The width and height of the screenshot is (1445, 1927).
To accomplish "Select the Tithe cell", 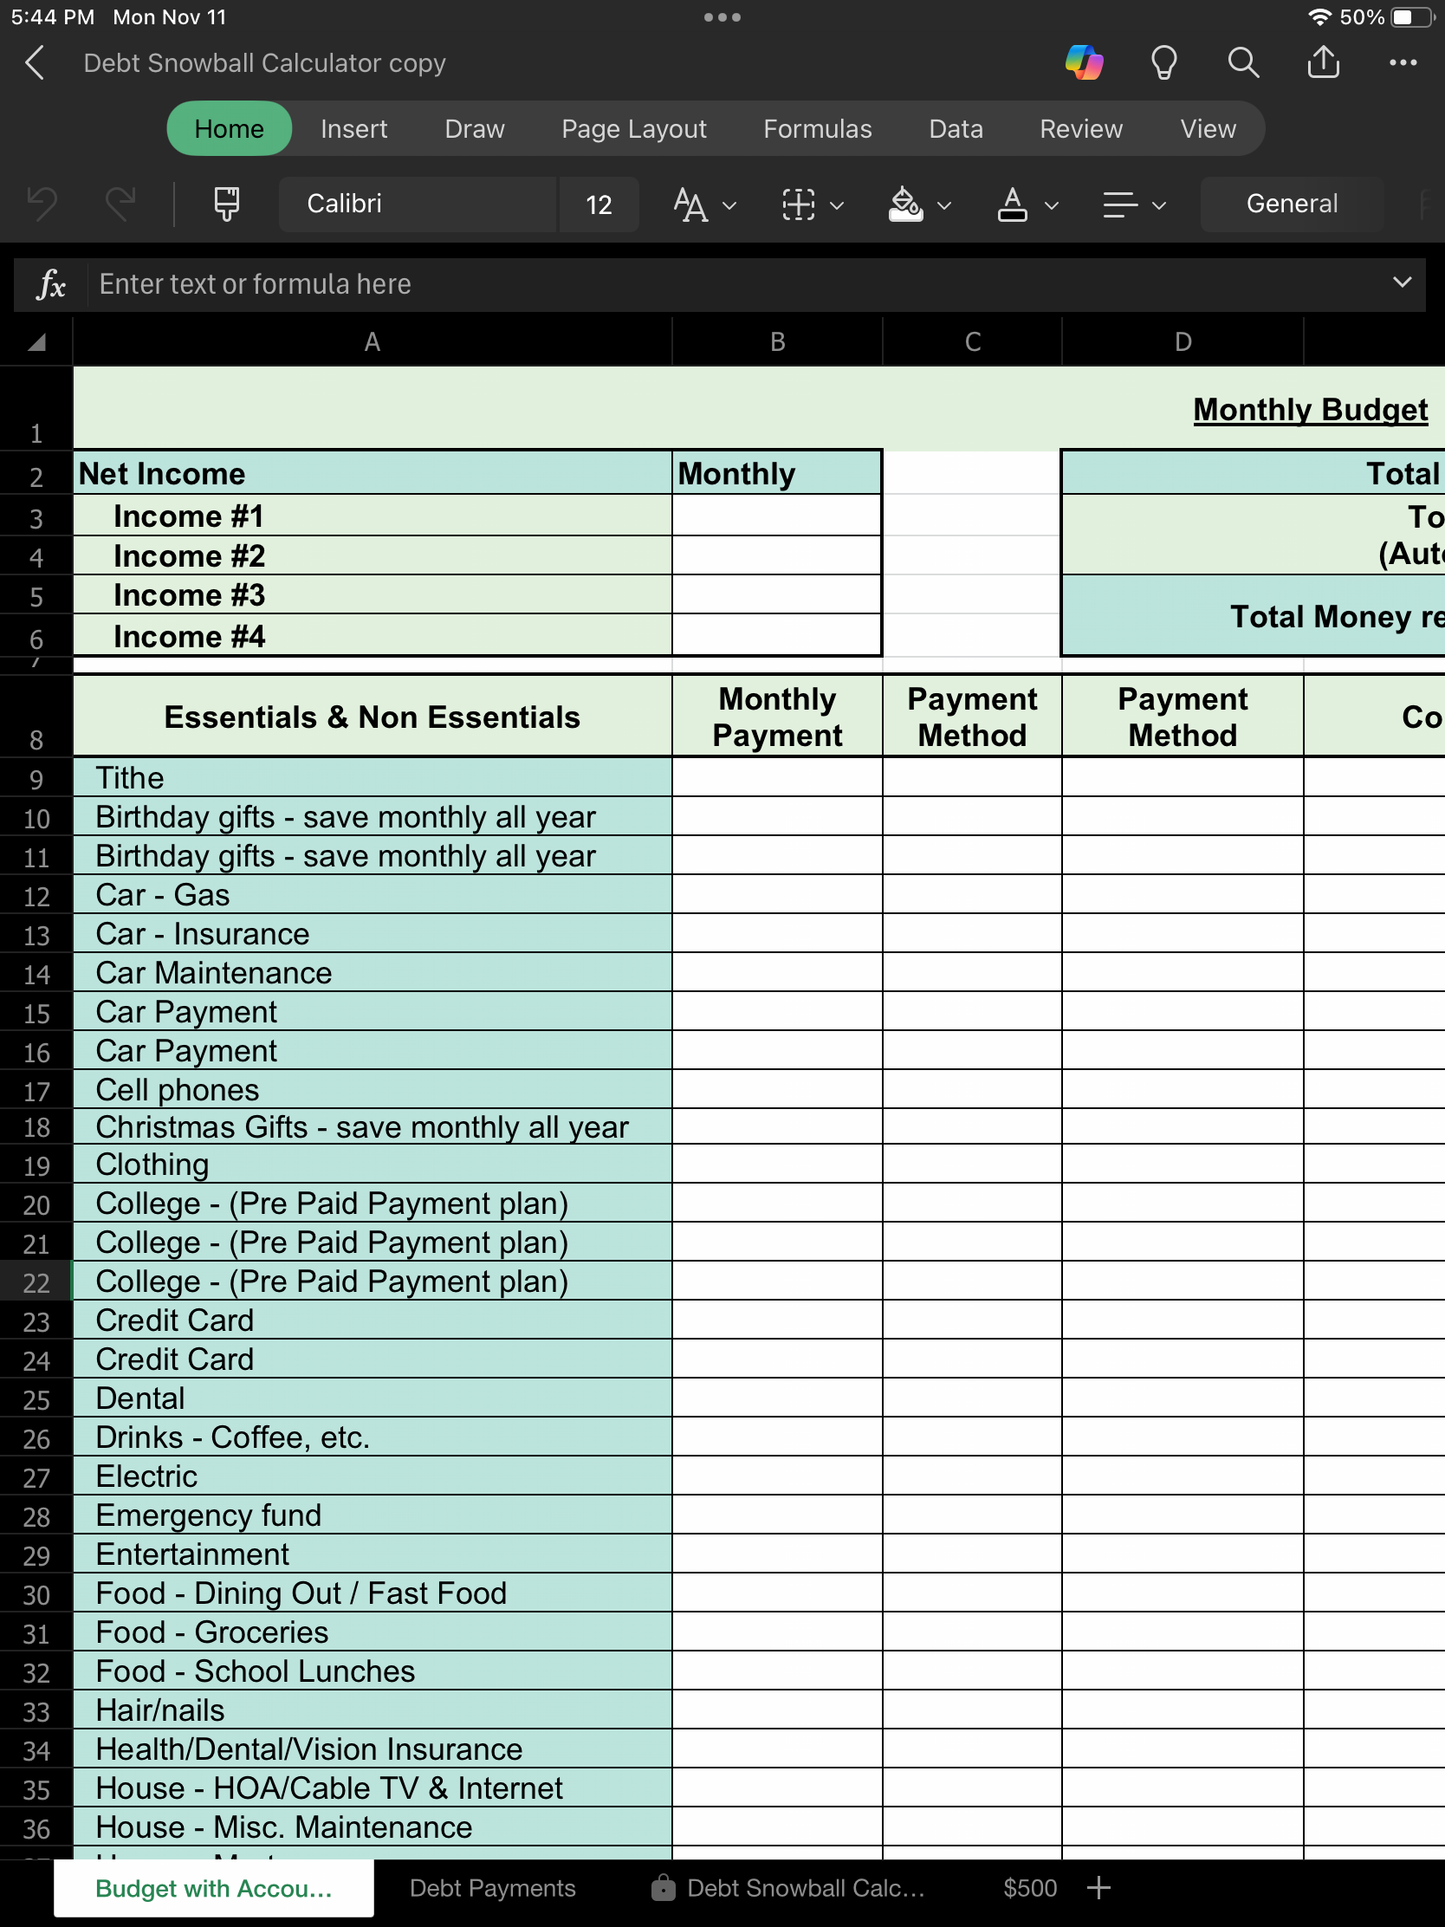I will (373, 778).
